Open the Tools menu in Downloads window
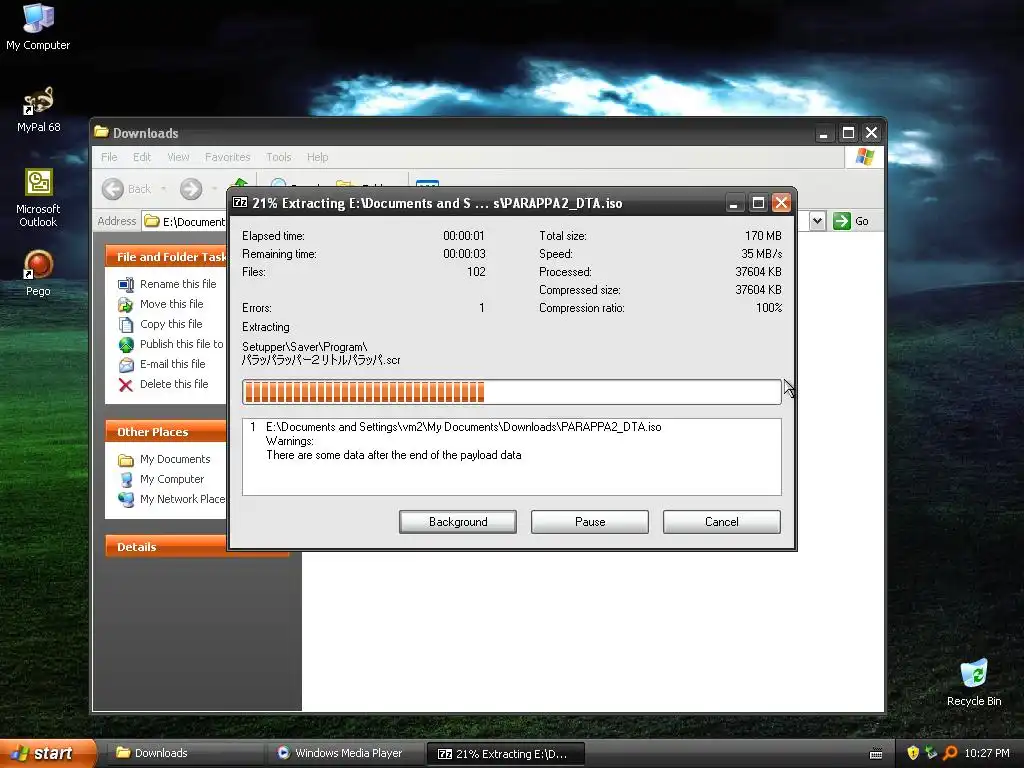This screenshot has width=1024, height=768. [x=278, y=157]
